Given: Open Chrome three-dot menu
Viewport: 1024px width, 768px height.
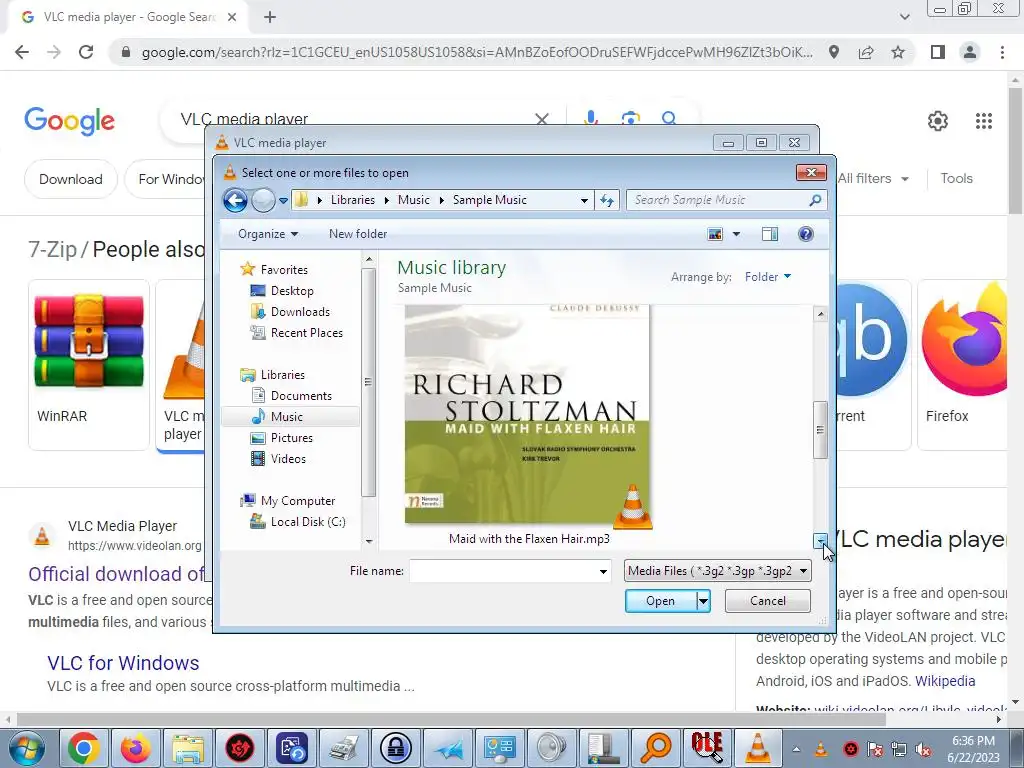Looking at the screenshot, I should pyautogui.click(x=1002, y=52).
